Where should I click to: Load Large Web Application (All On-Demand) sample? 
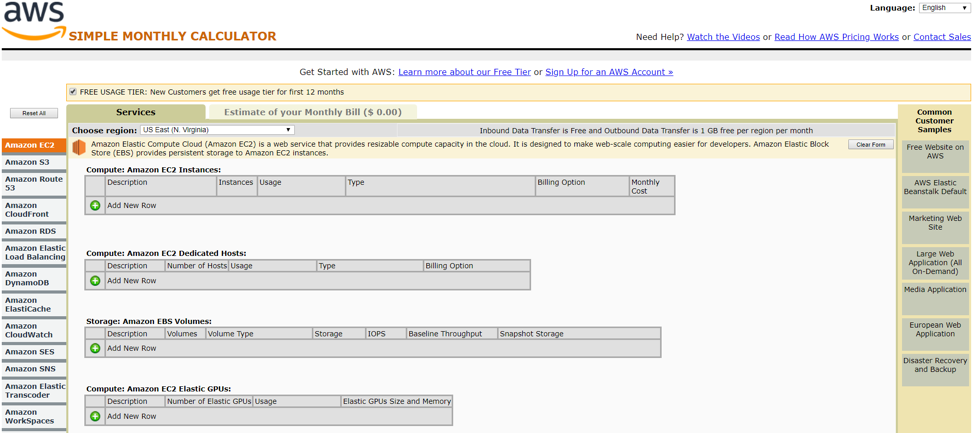click(935, 263)
